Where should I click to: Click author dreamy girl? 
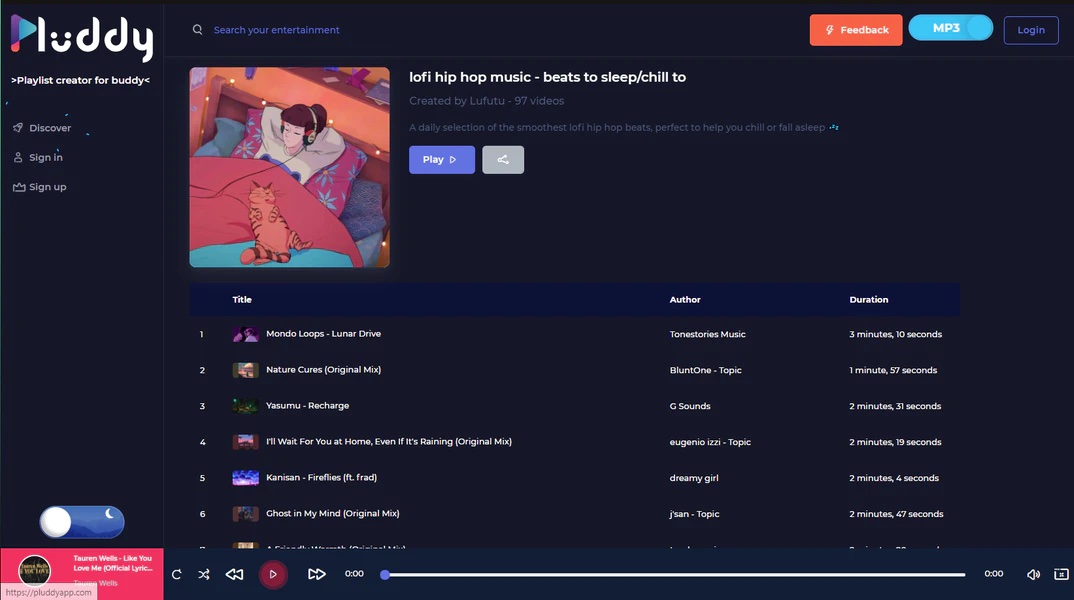694,478
